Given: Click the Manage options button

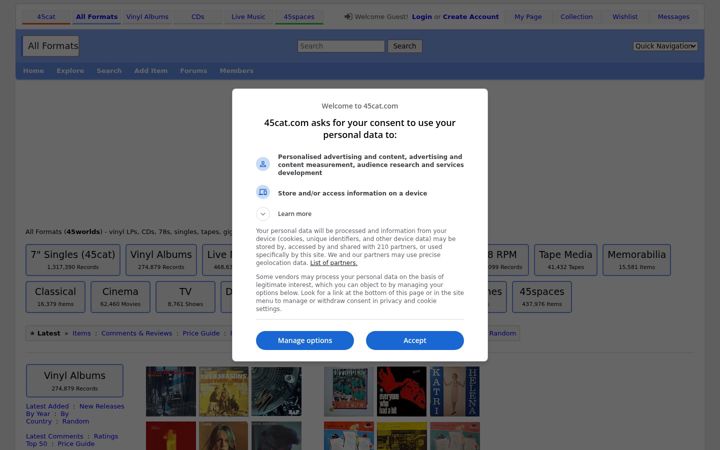Looking at the screenshot, I should coord(305,340).
